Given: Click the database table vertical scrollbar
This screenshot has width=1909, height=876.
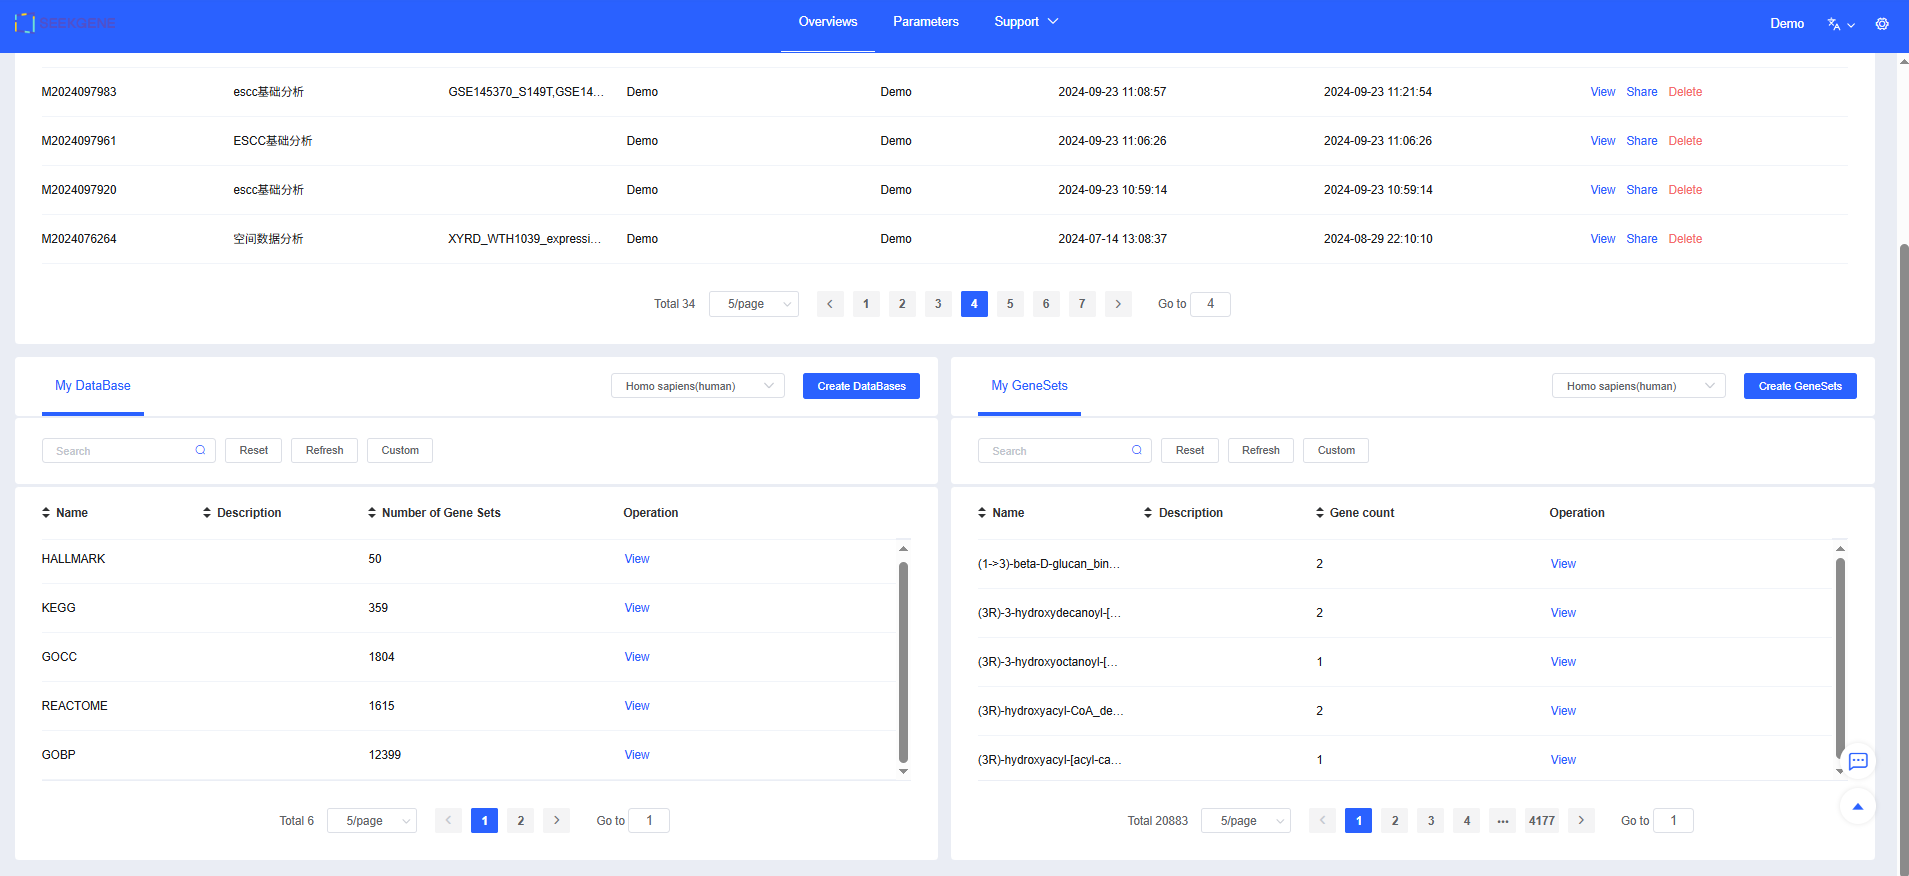Looking at the screenshot, I should coord(903,660).
